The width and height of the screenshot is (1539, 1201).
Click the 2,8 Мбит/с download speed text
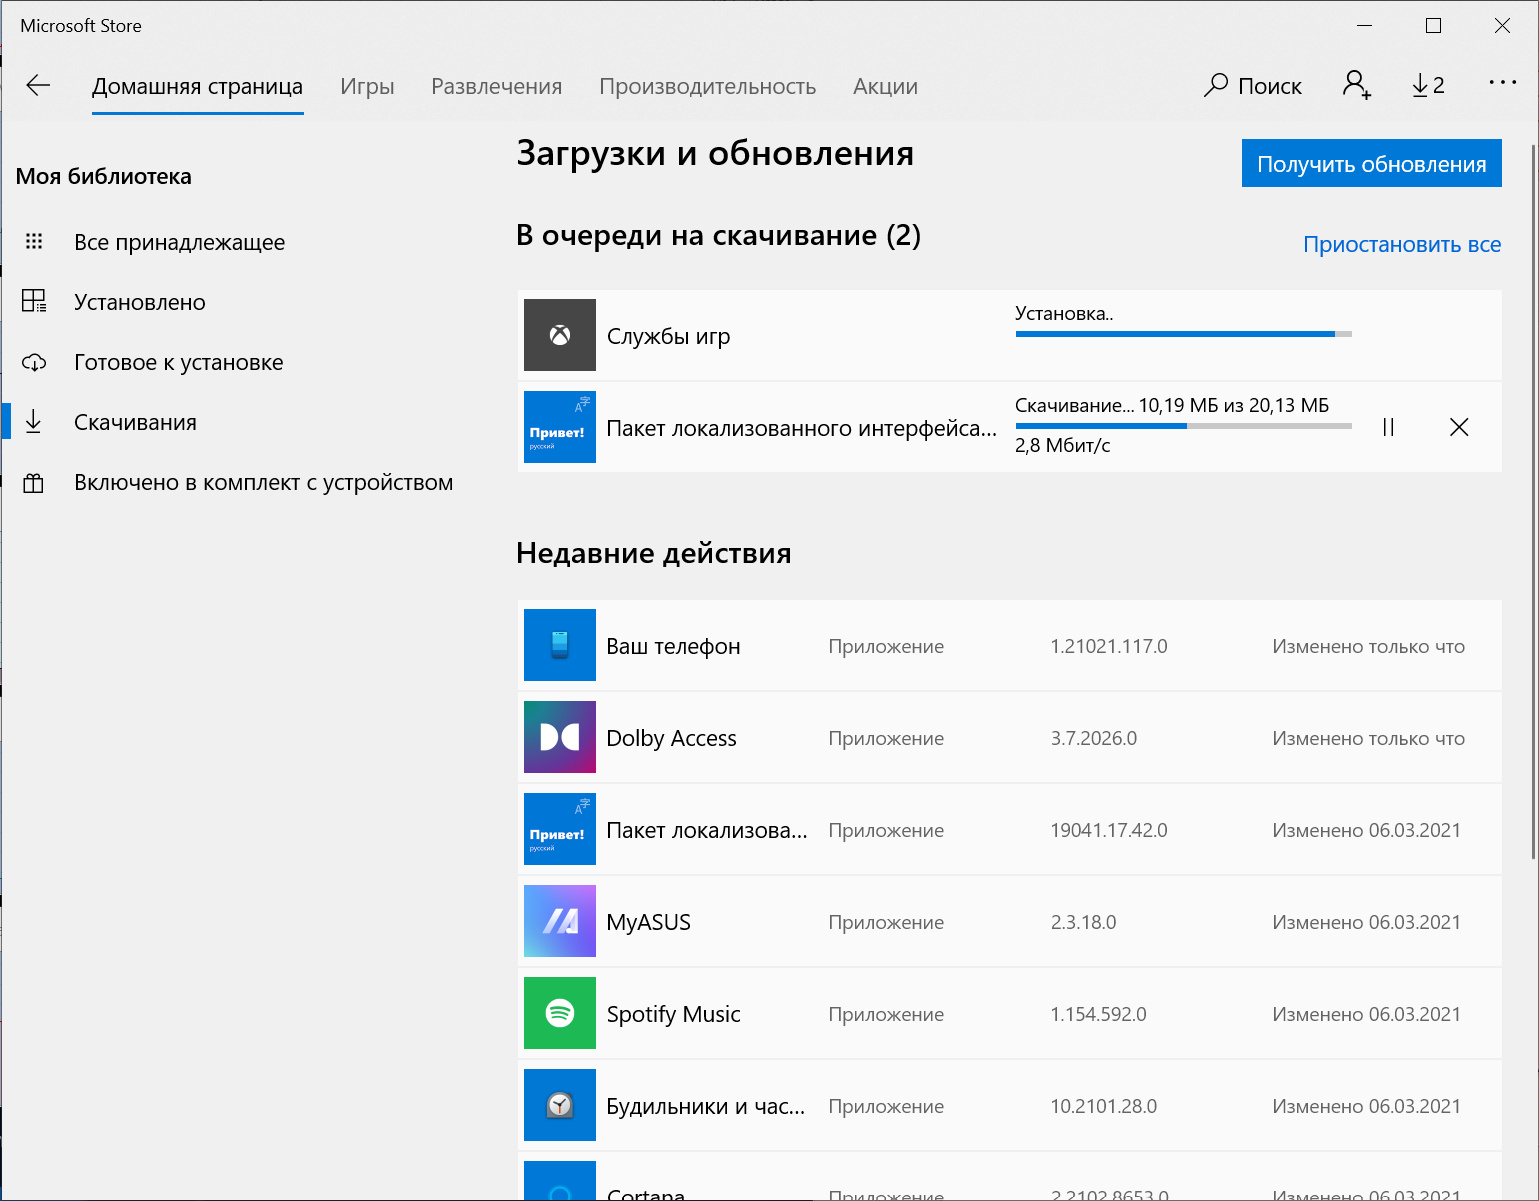point(1062,445)
